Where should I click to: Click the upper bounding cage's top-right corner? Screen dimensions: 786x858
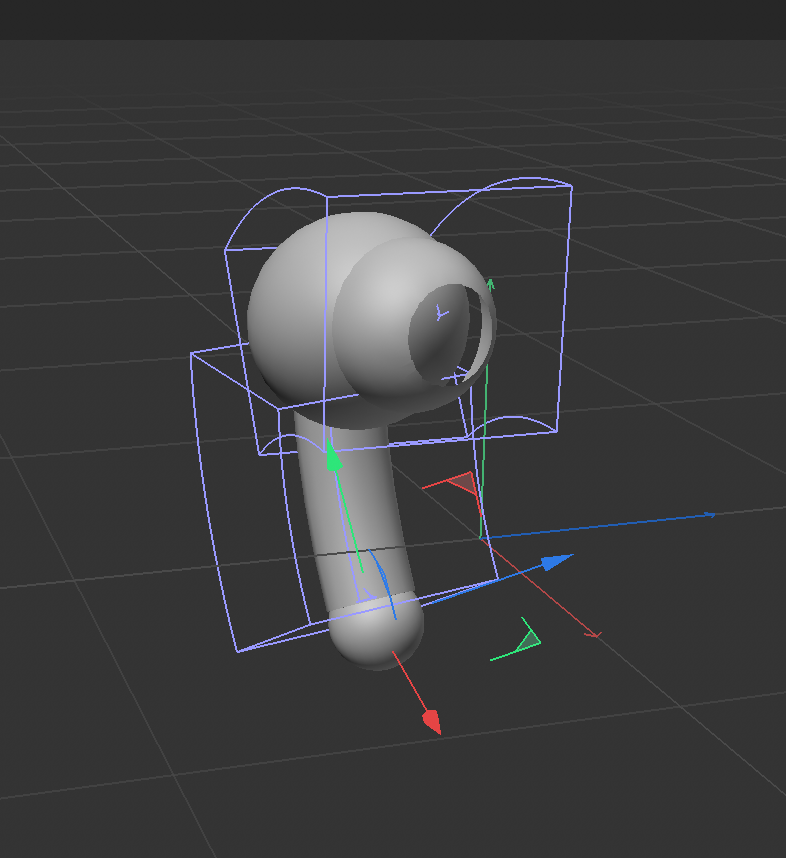(x=571, y=186)
